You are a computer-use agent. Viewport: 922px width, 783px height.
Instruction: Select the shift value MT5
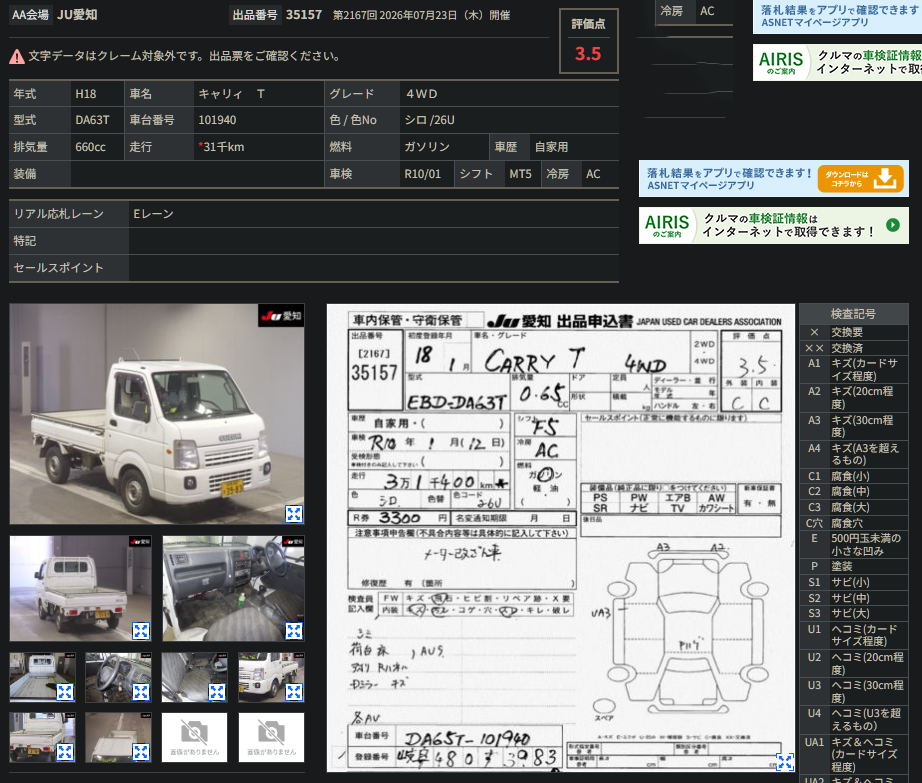(520, 174)
